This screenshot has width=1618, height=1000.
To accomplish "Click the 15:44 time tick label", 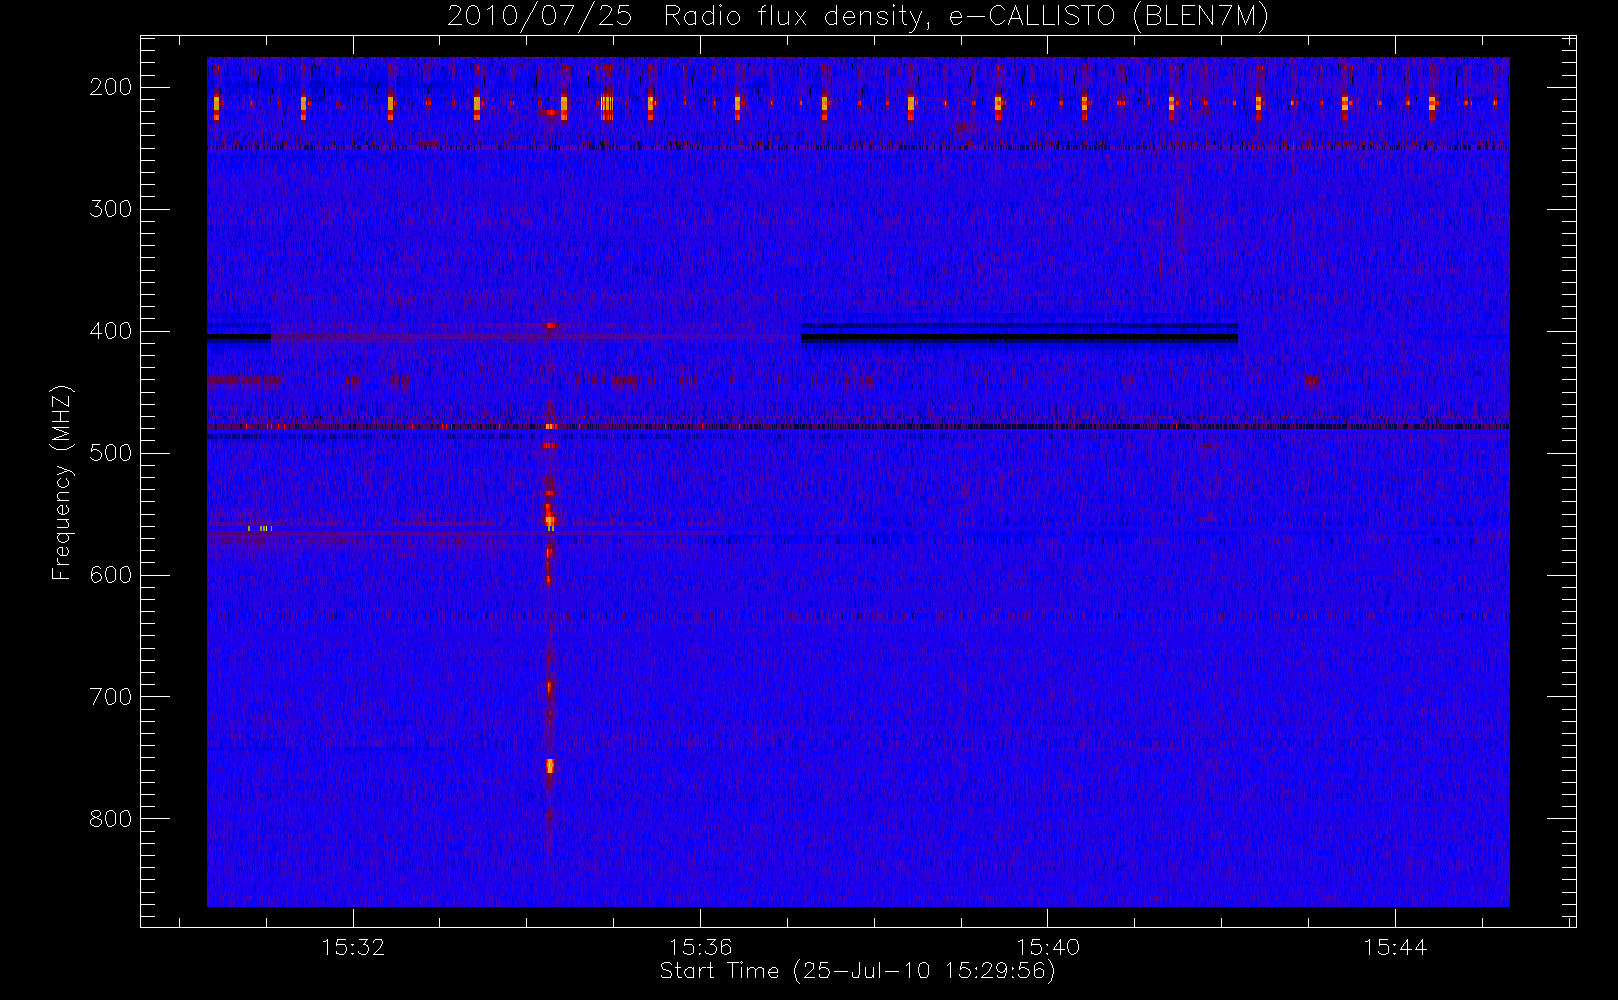I will 1395,947.
